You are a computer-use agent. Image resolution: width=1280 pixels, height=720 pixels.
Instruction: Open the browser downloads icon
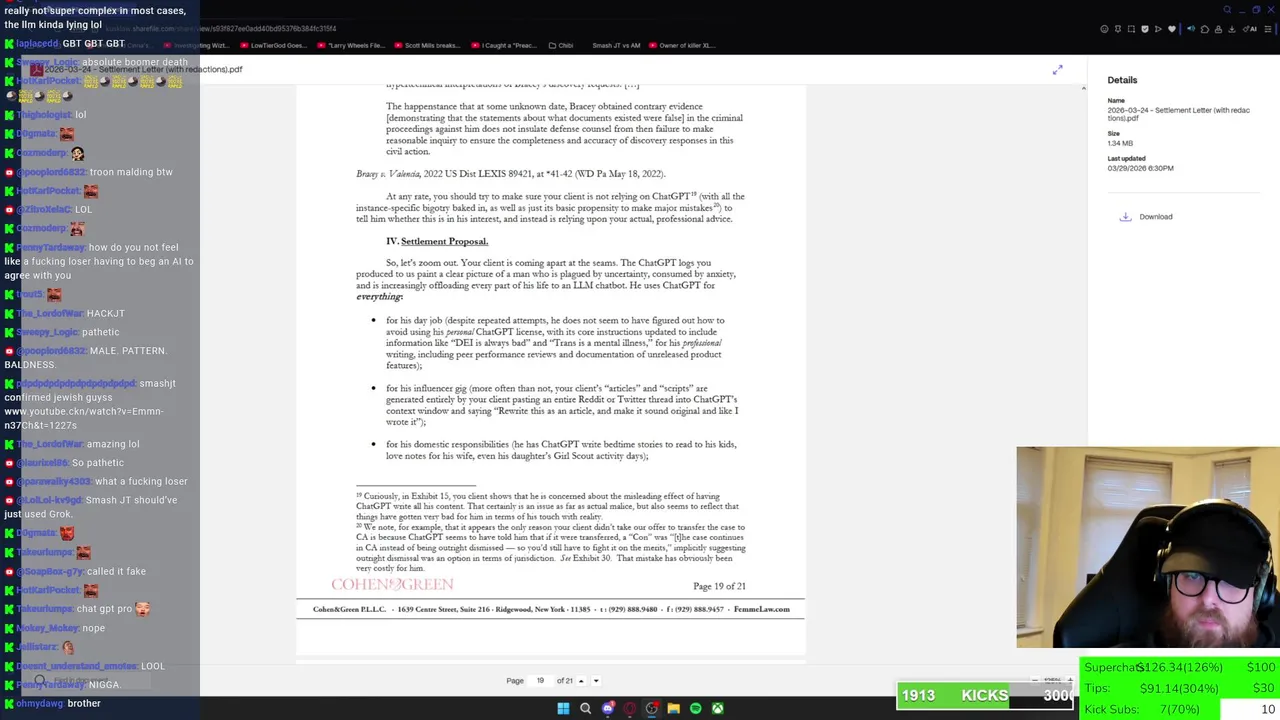(1232, 29)
